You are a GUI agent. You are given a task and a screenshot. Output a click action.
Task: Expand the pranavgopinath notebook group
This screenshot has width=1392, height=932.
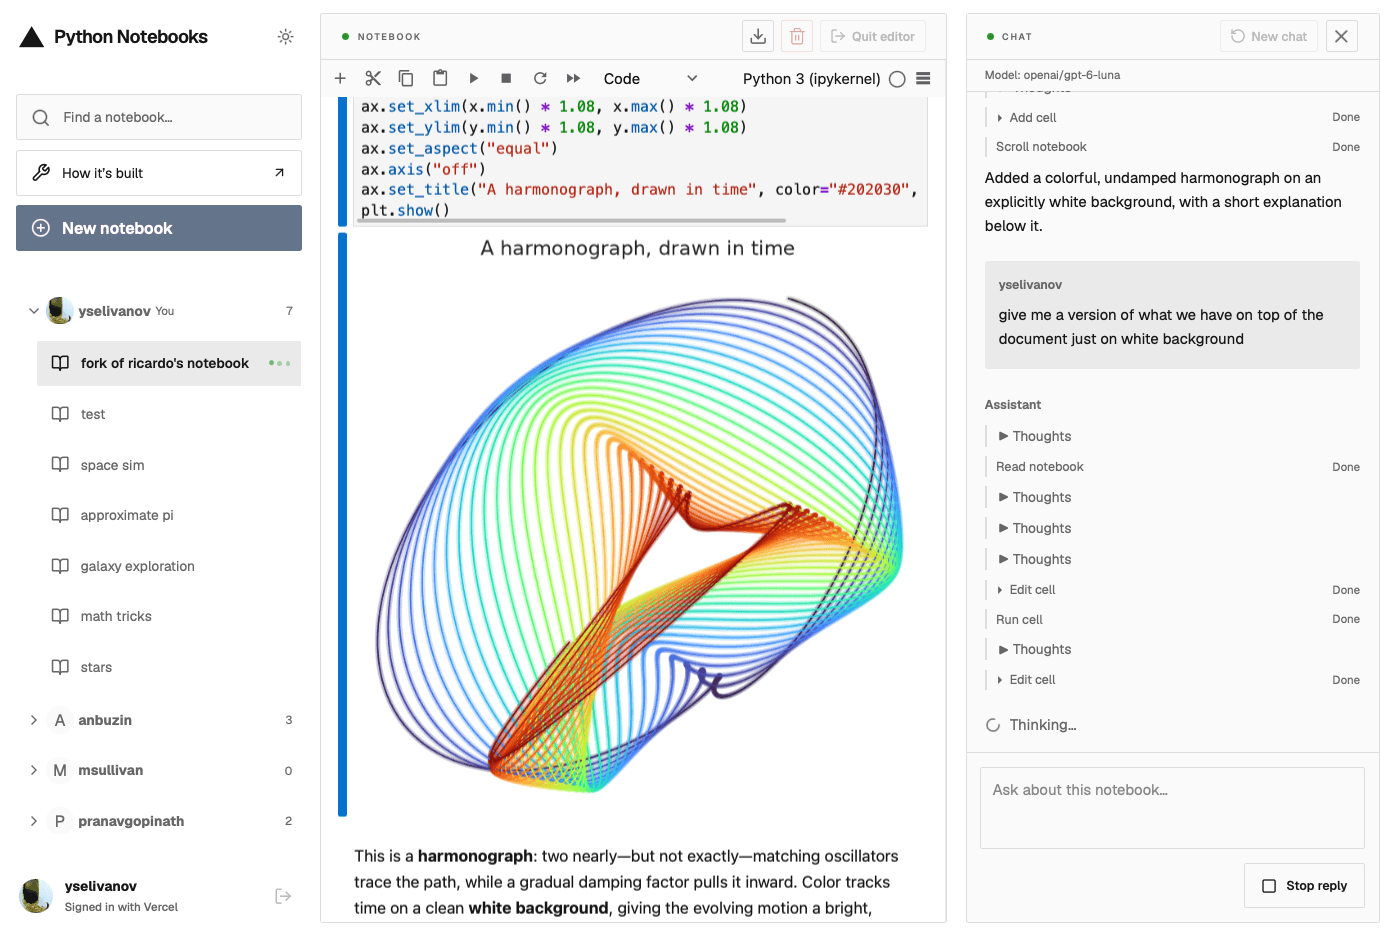[34, 821]
